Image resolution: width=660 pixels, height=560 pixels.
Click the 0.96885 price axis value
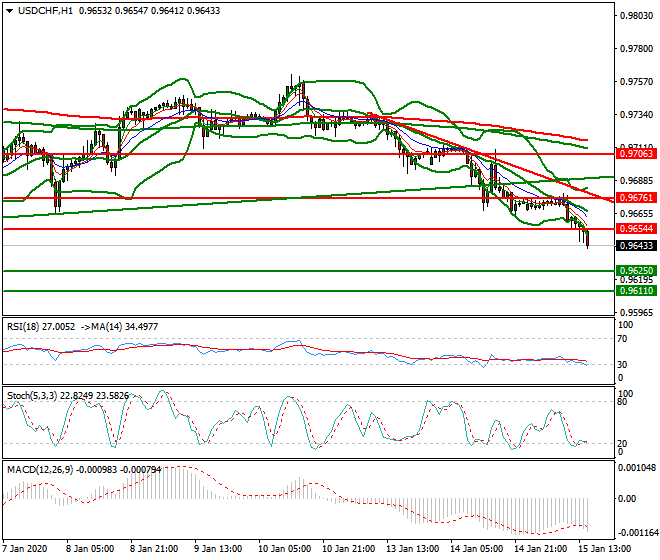(x=636, y=181)
